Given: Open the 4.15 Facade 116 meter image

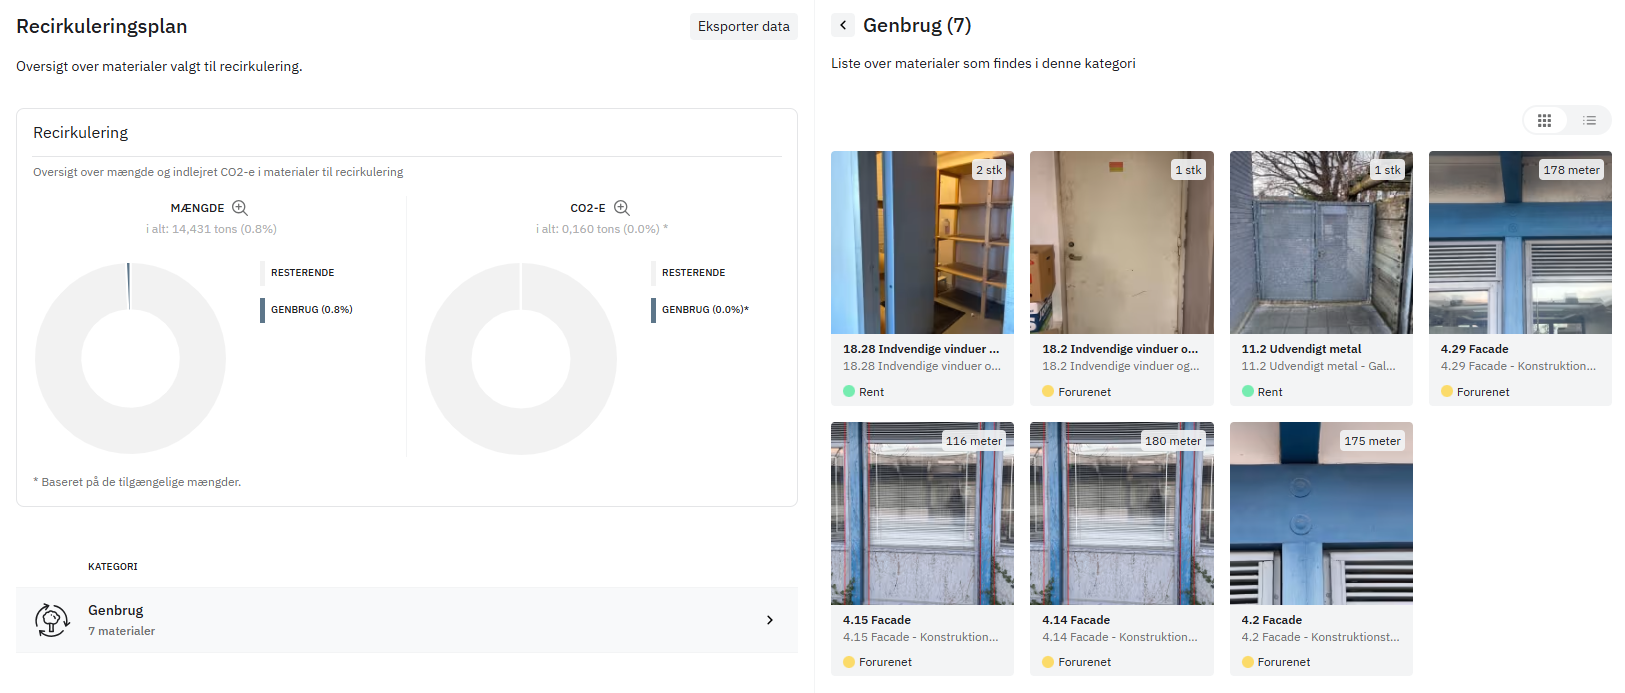Looking at the screenshot, I should [922, 514].
